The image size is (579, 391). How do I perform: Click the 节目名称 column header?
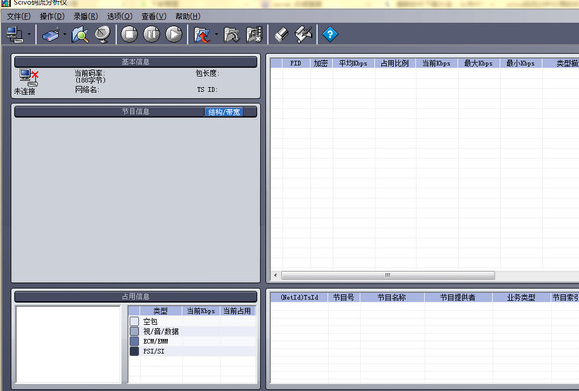pos(392,298)
